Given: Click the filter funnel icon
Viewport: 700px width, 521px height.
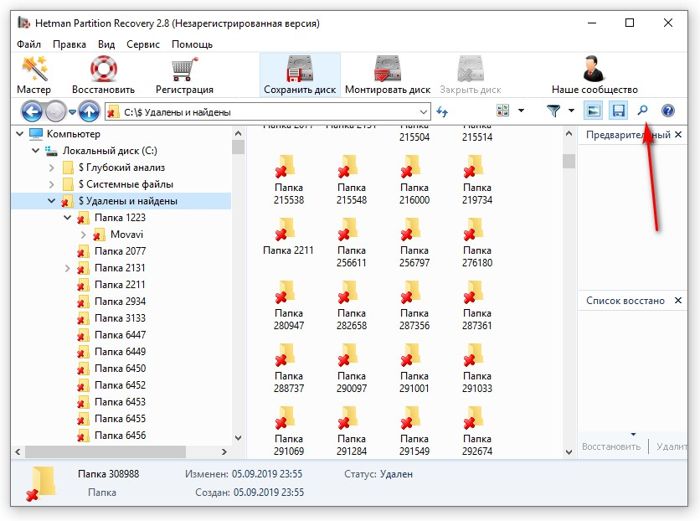Looking at the screenshot, I should [x=553, y=110].
